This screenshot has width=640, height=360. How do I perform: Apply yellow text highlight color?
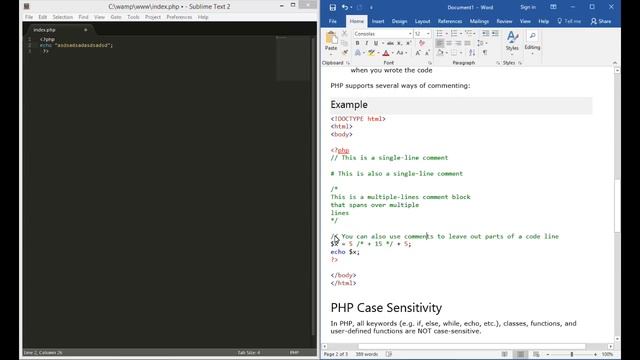(371, 53)
